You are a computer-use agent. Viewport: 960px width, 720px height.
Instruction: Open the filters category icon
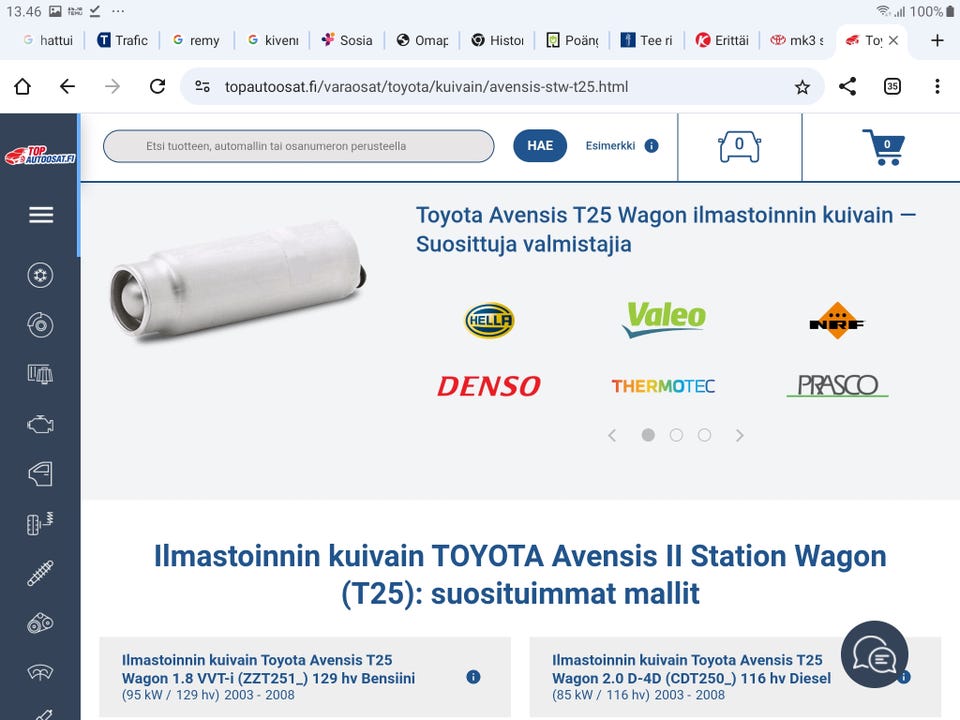point(40,374)
